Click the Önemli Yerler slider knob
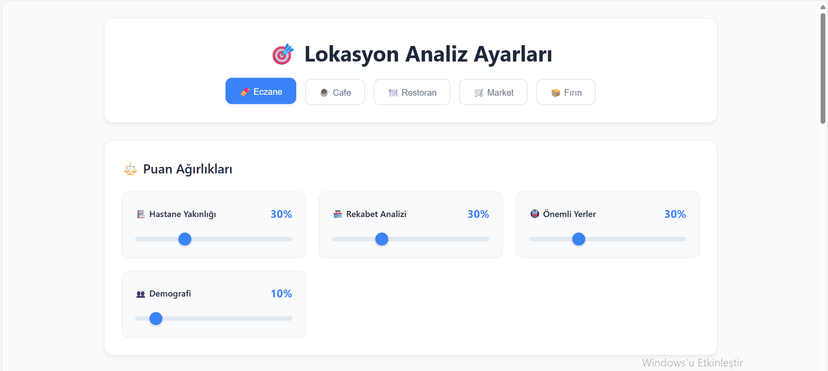828x371 pixels. 579,239
